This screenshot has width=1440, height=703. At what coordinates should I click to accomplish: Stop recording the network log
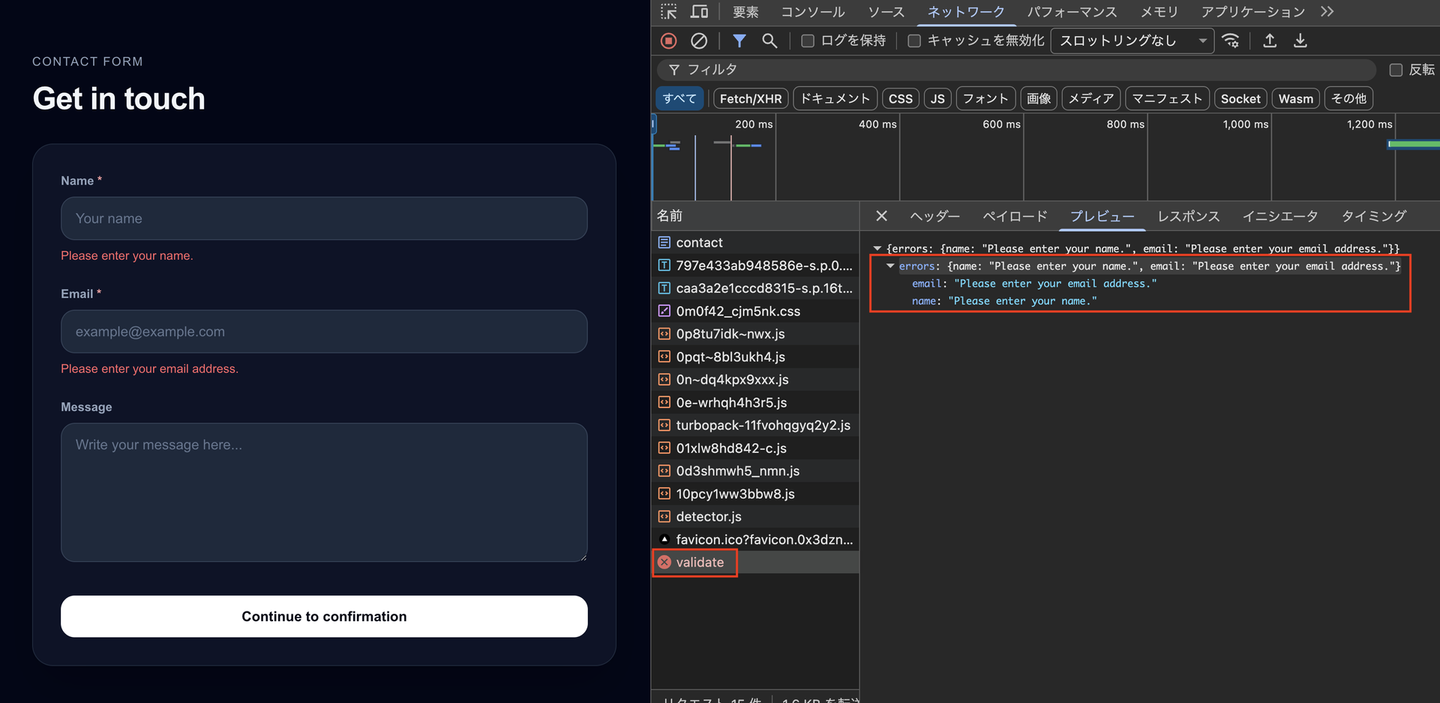point(669,41)
